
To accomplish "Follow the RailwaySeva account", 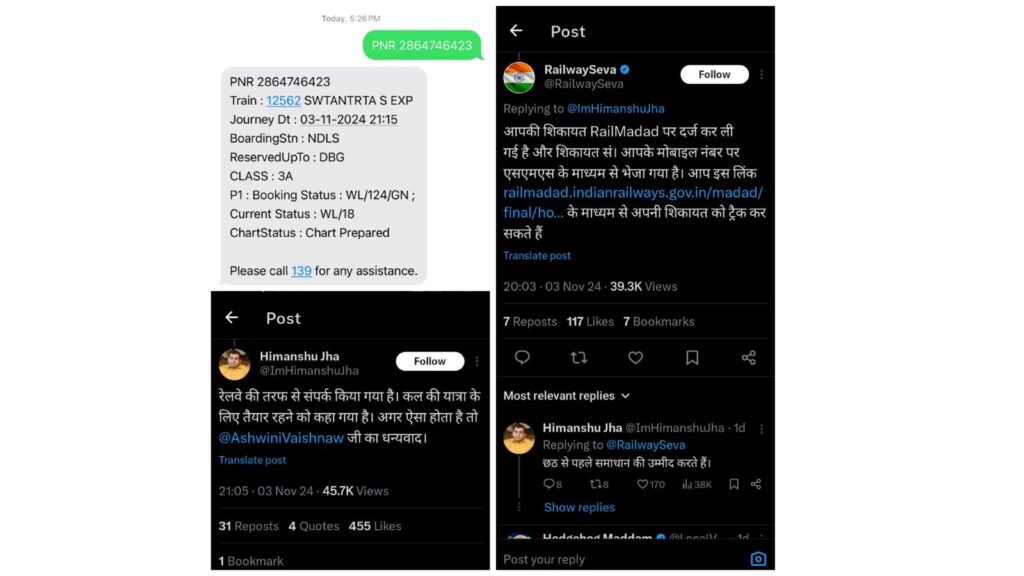I will (x=714, y=75).
